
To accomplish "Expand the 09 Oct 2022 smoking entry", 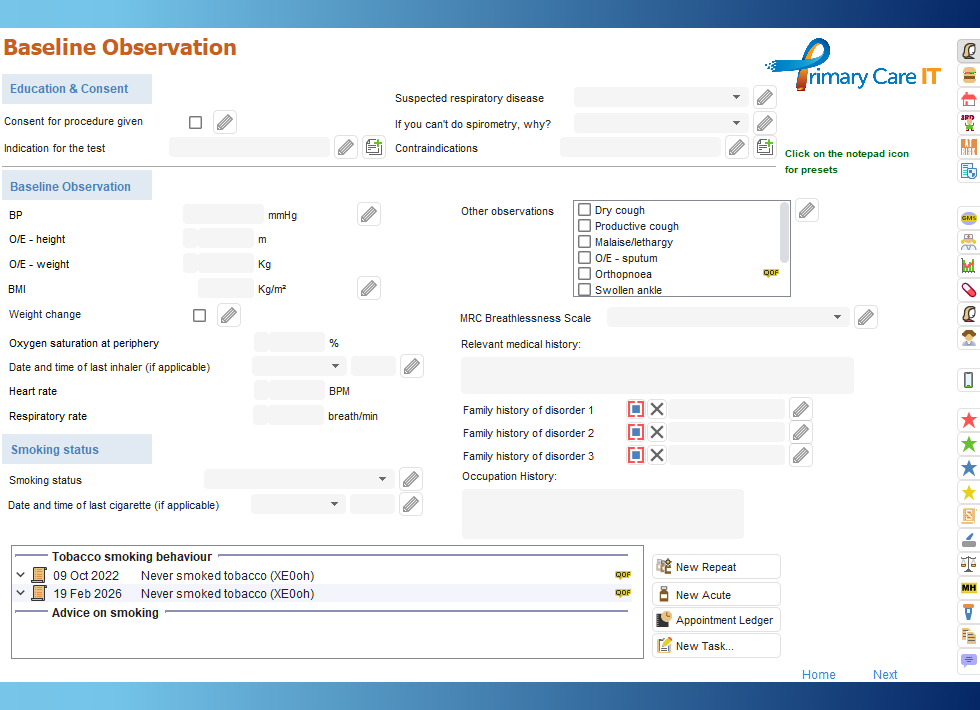I will click(21, 575).
